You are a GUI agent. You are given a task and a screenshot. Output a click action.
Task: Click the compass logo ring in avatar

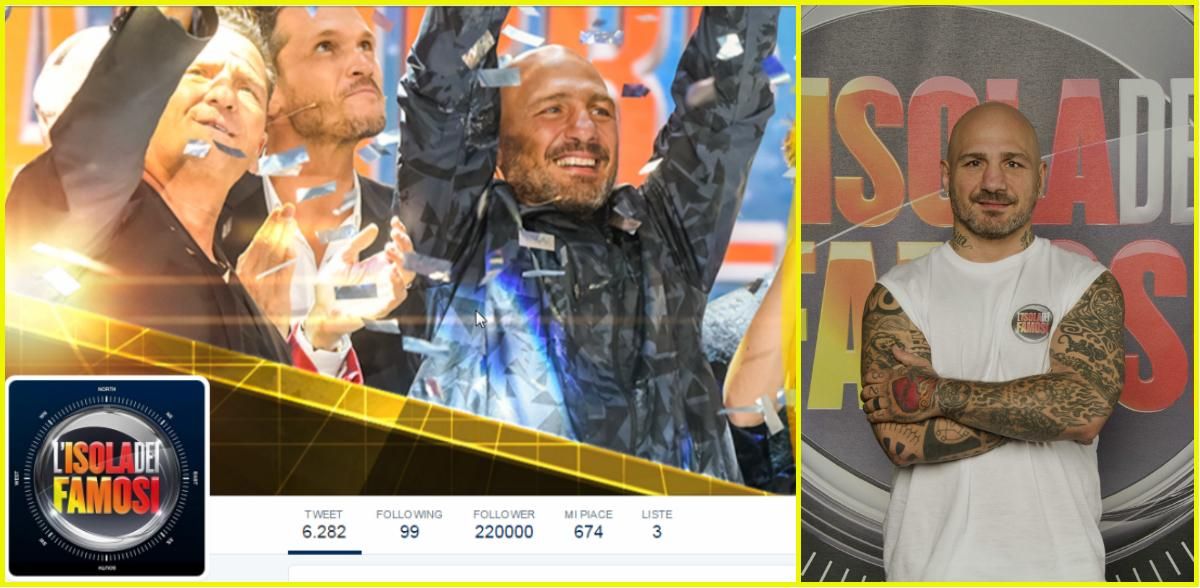click(106, 475)
